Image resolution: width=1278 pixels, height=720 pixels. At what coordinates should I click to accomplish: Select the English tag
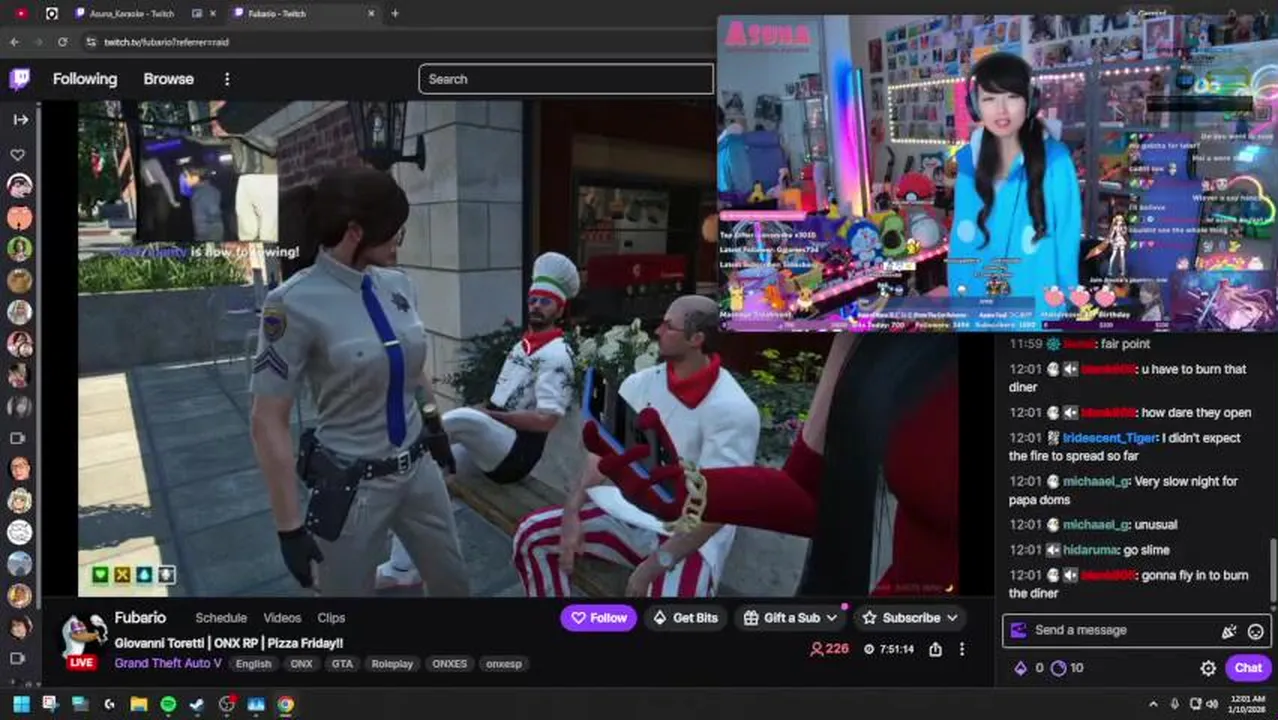253,663
